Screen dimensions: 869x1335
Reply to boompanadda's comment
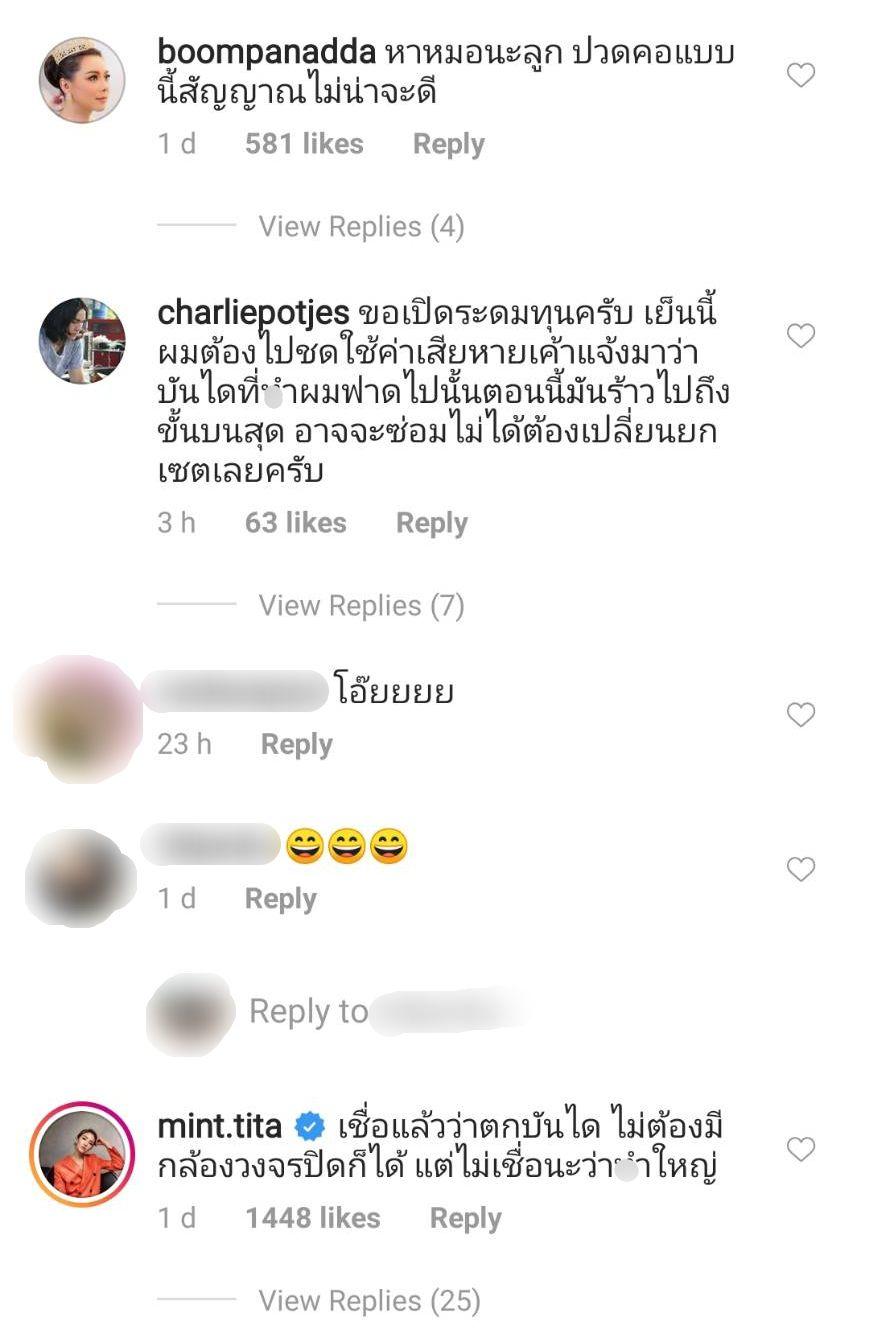[449, 144]
